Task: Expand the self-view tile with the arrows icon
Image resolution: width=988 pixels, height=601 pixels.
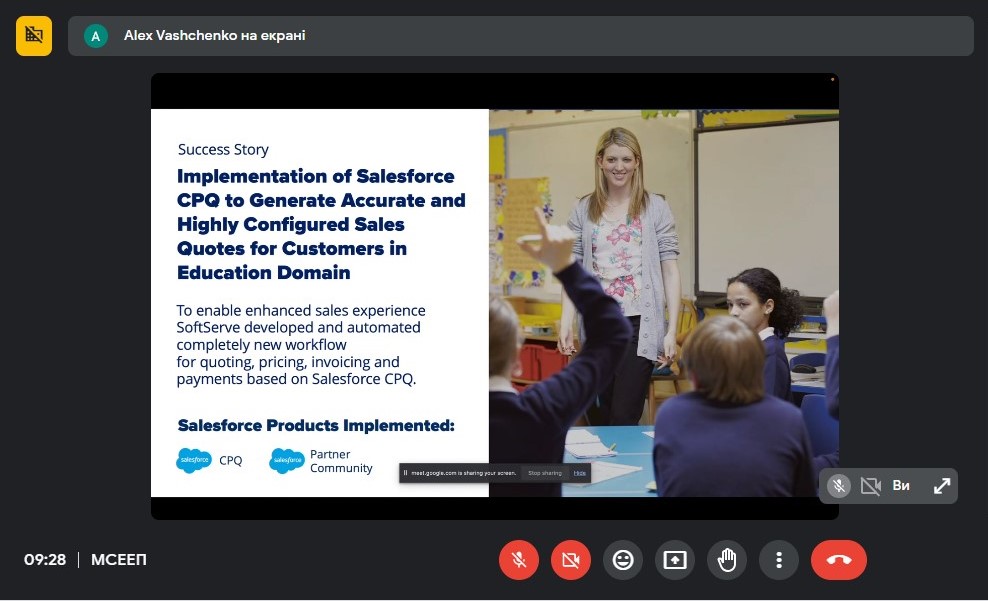Action: [941, 486]
